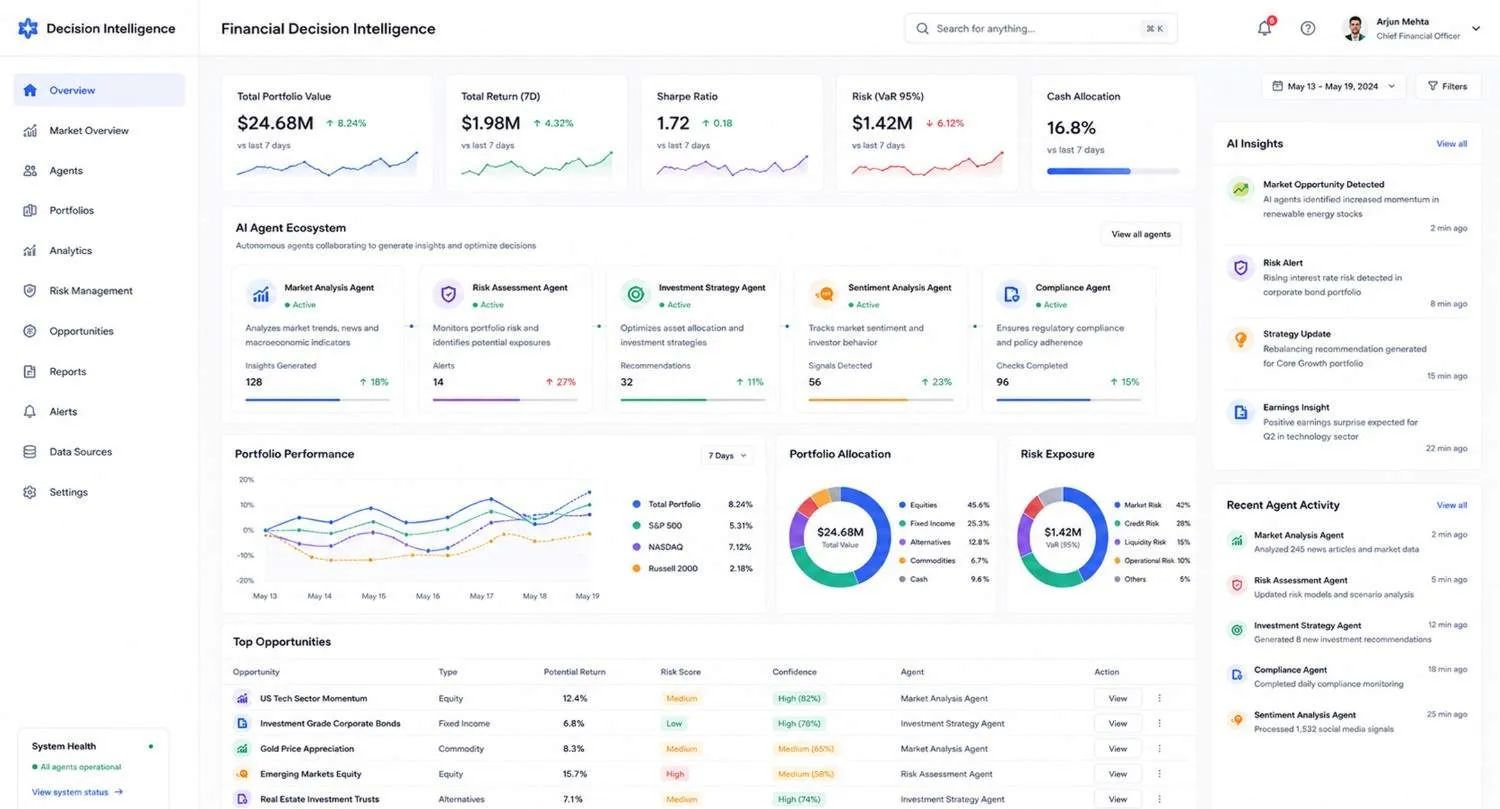Click the Risk Assessment Agent shield icon
Screen dimensions: 1500x809
[x=448, y=294]
